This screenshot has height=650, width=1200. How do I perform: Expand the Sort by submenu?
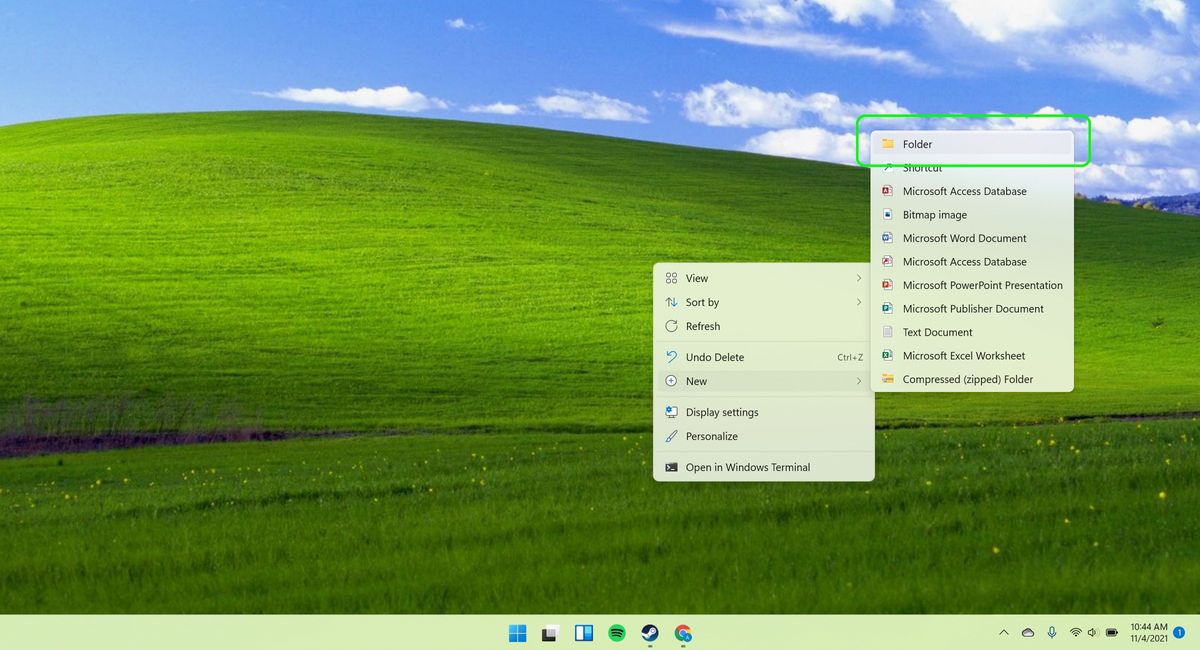(702, 302)
